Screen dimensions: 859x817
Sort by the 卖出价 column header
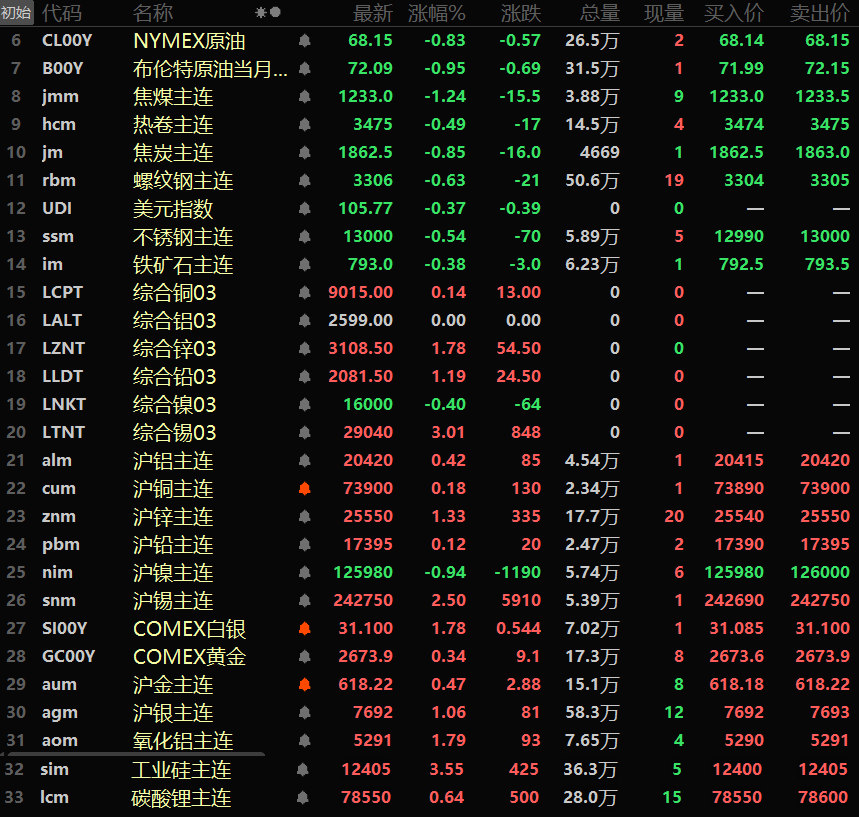pos(820,13)
